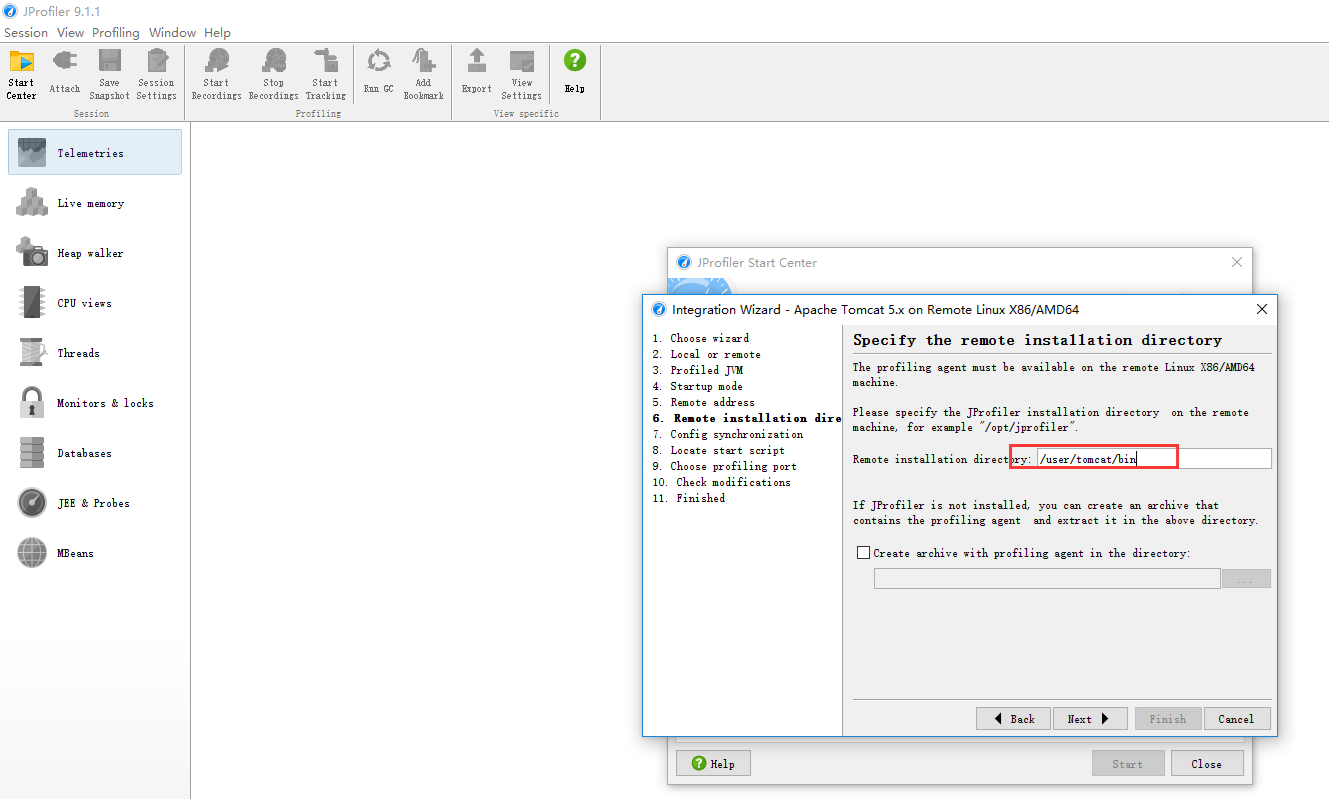This screenshot has width=1329, height=799.
Task: Open the Live memory sidebar section
Action: click(95, 202)
